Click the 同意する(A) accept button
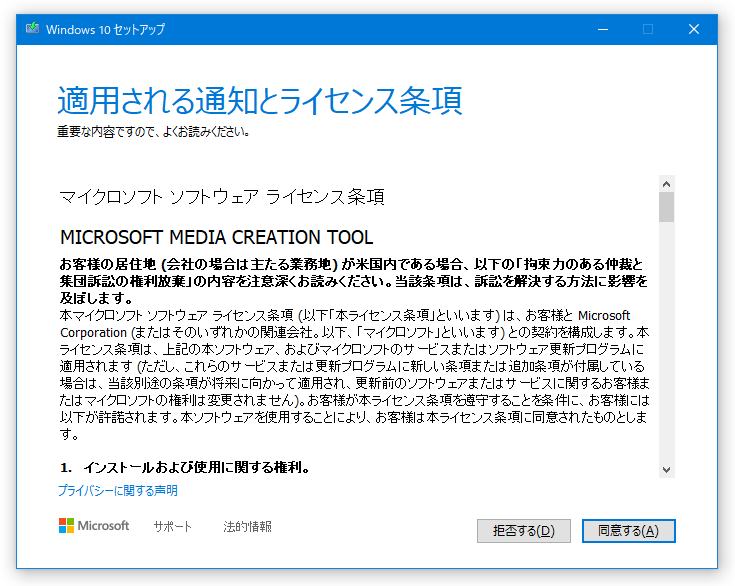Screen dimensions: 735x586 click(628, 531)
